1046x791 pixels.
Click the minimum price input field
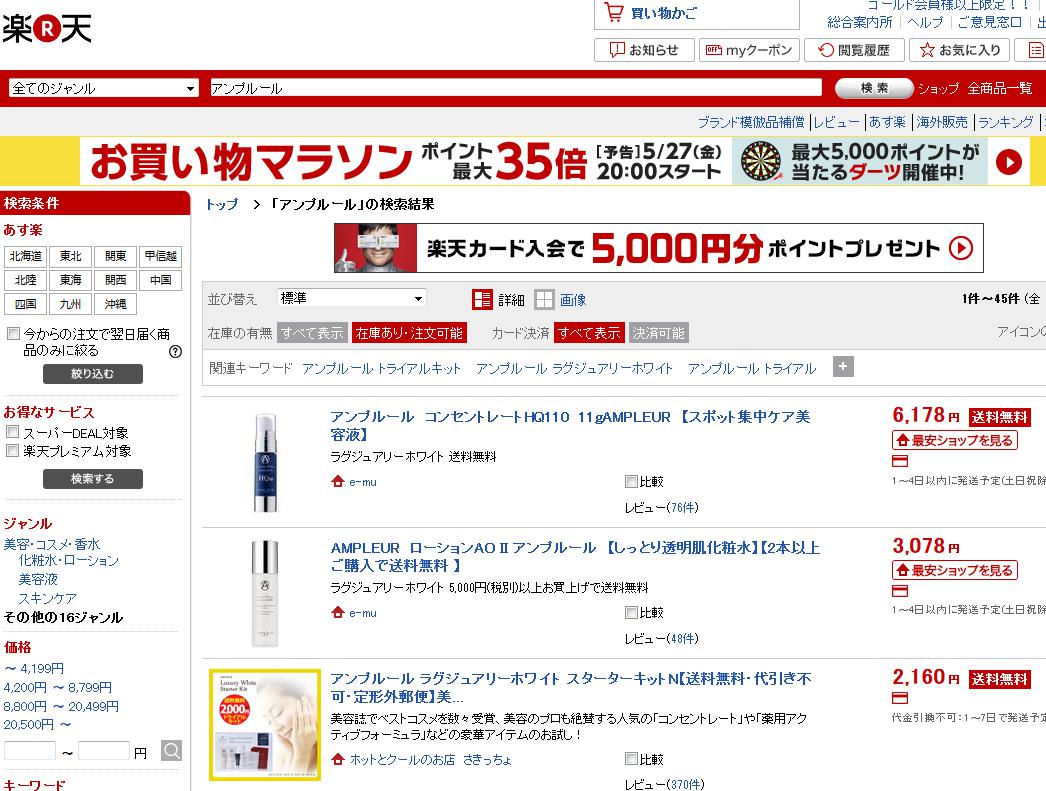30,751
